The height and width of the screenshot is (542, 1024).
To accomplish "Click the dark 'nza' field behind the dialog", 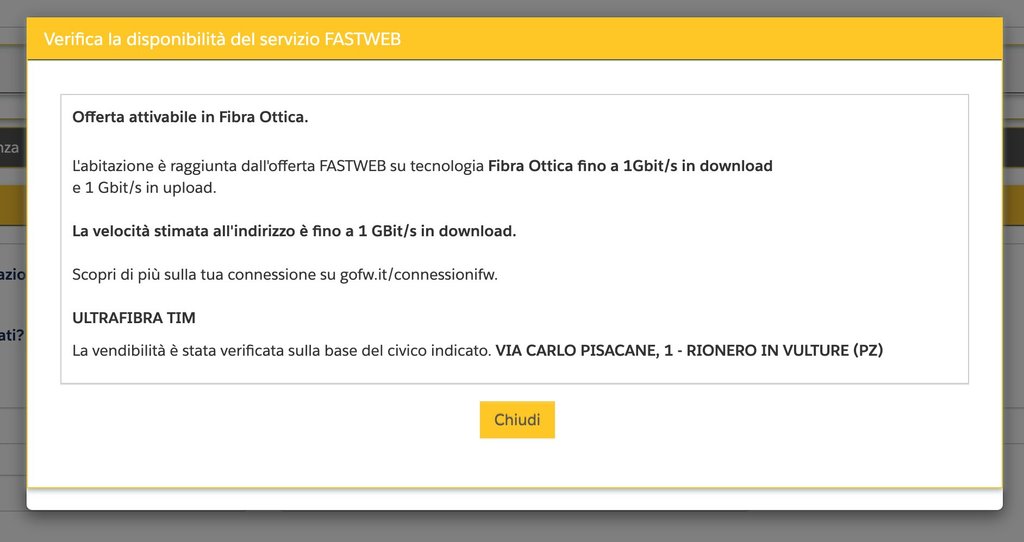I will click(x=11, y=147).
